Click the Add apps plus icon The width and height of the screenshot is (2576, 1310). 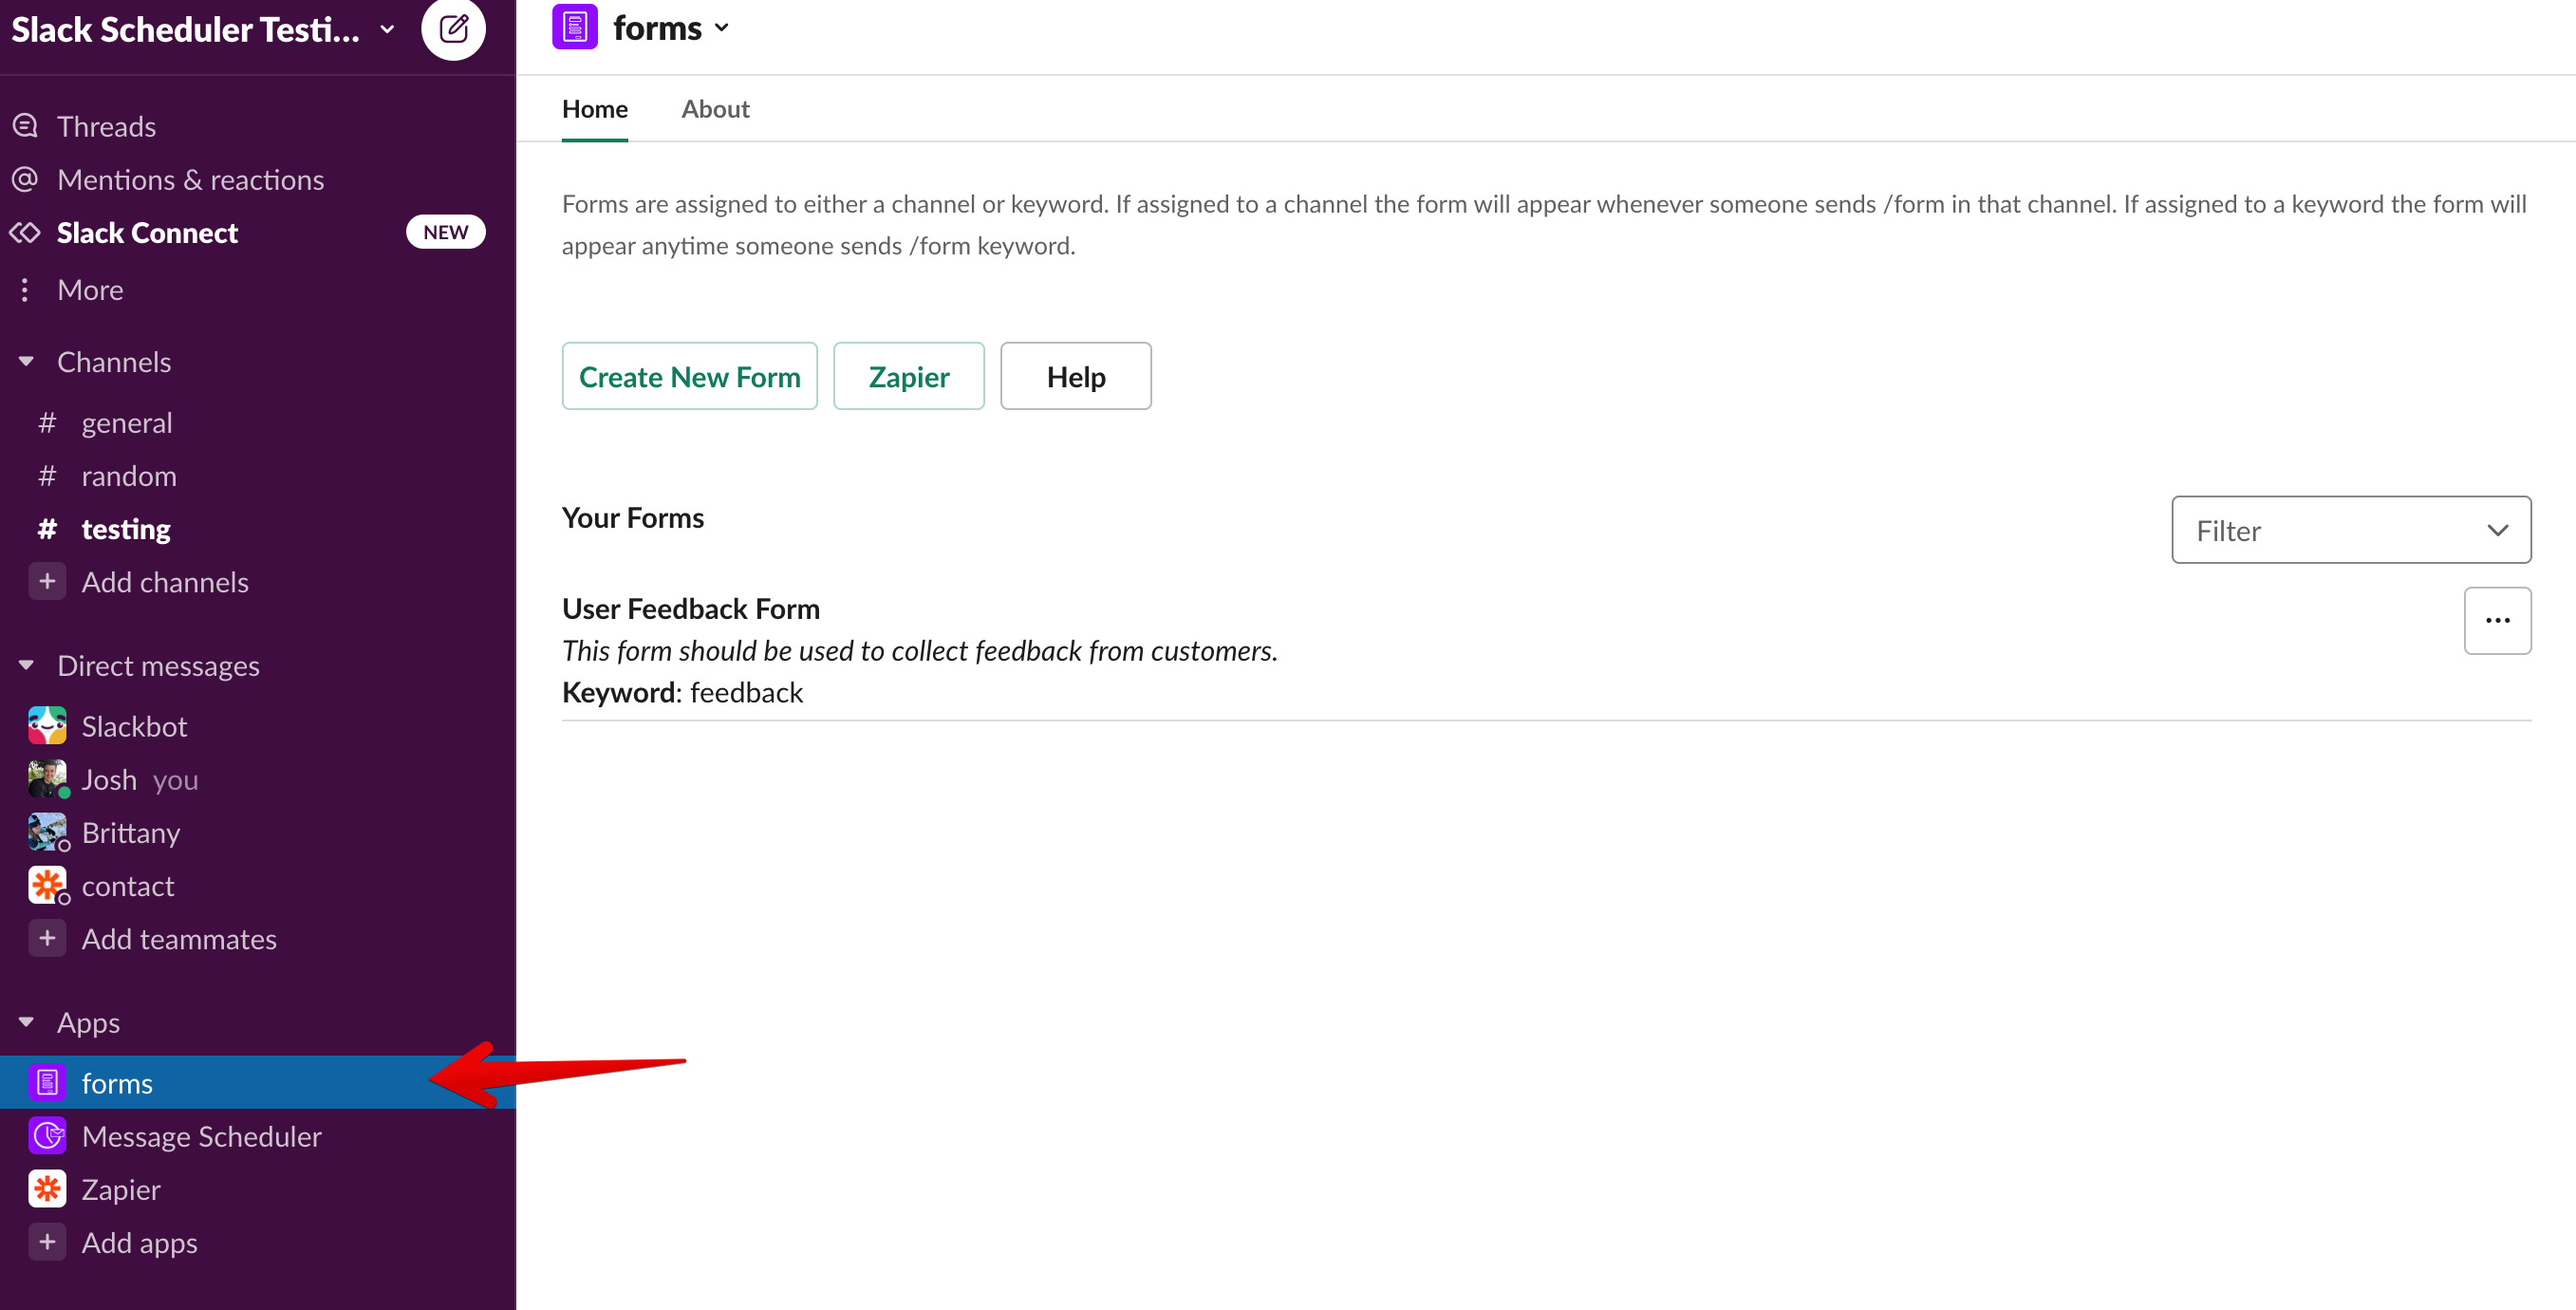tap(46, 1242)
